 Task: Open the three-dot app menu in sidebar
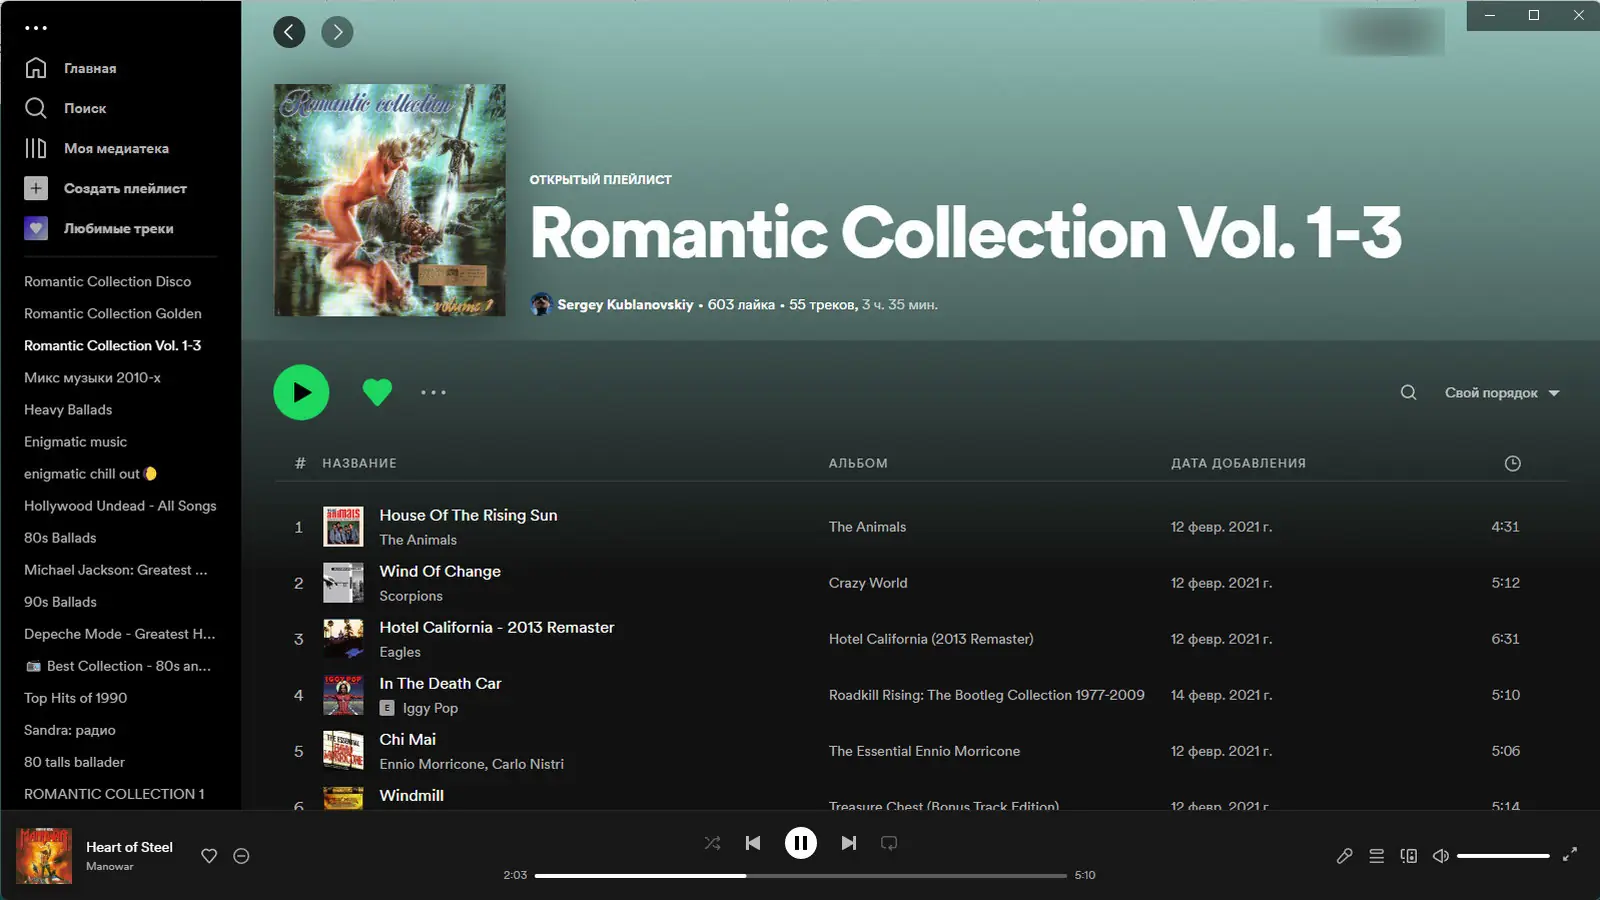point(36,28)
